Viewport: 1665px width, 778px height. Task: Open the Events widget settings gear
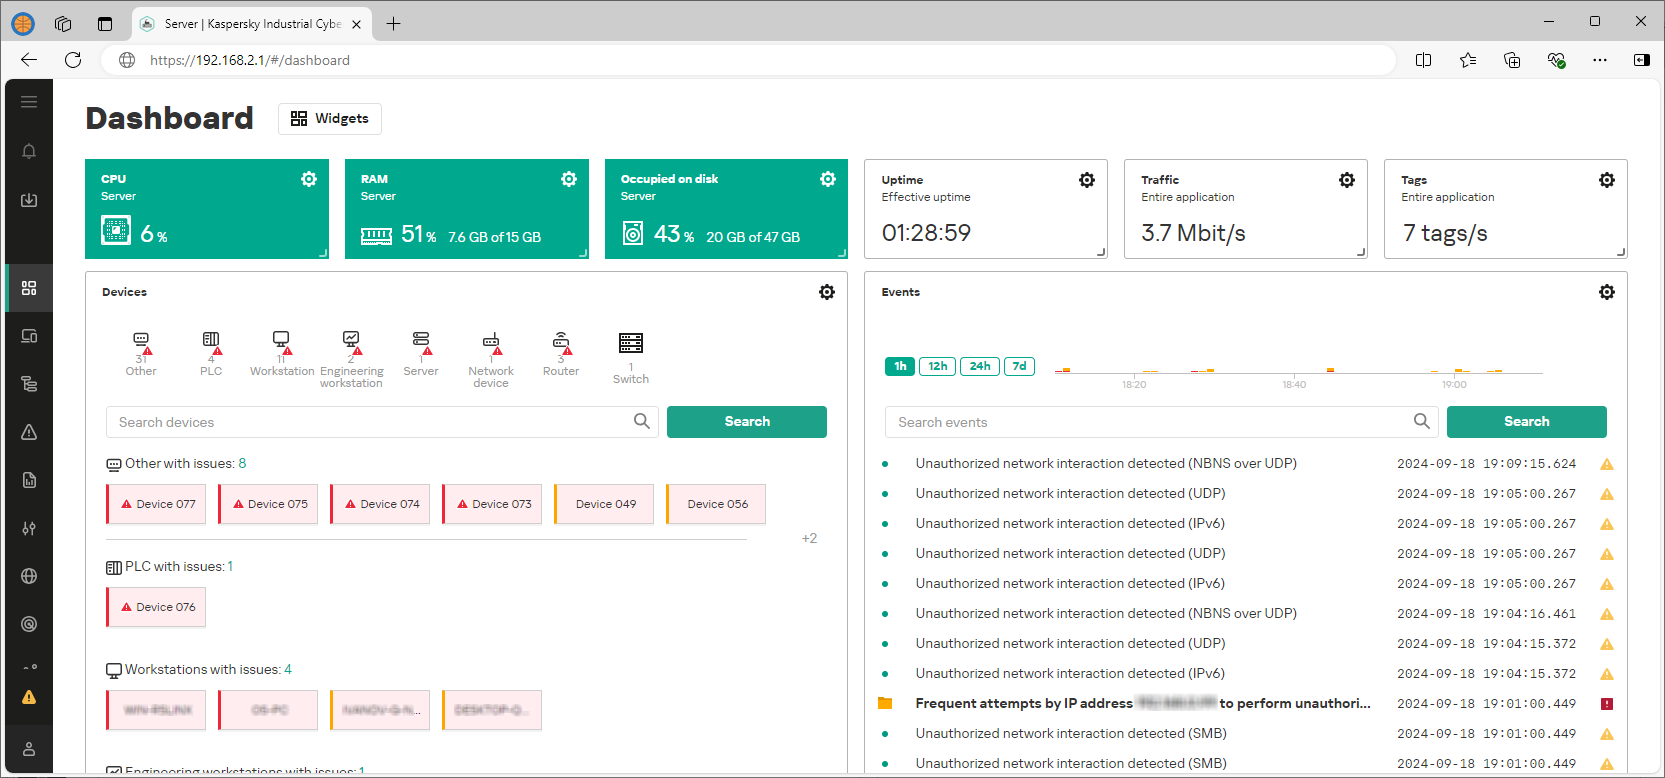(1606, 292)
